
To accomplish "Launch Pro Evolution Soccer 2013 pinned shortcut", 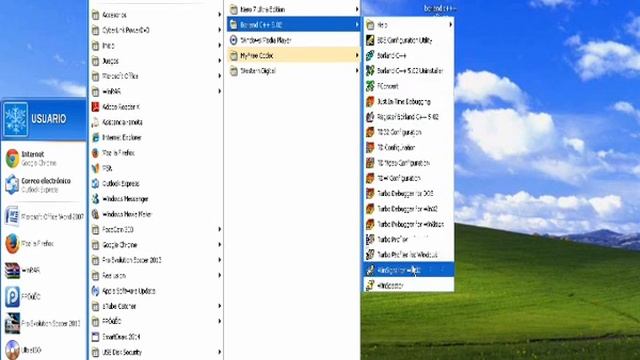I will click(44, 323).
